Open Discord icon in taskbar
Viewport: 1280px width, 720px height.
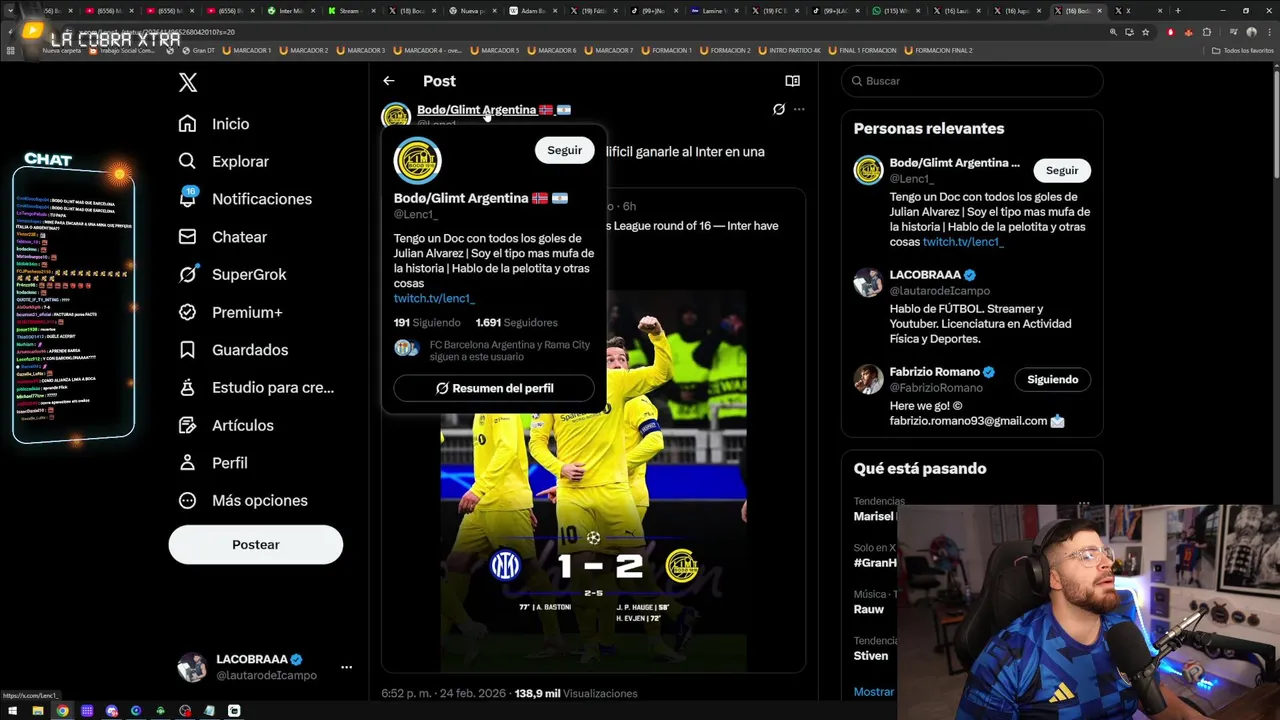(x=111, y=711)
